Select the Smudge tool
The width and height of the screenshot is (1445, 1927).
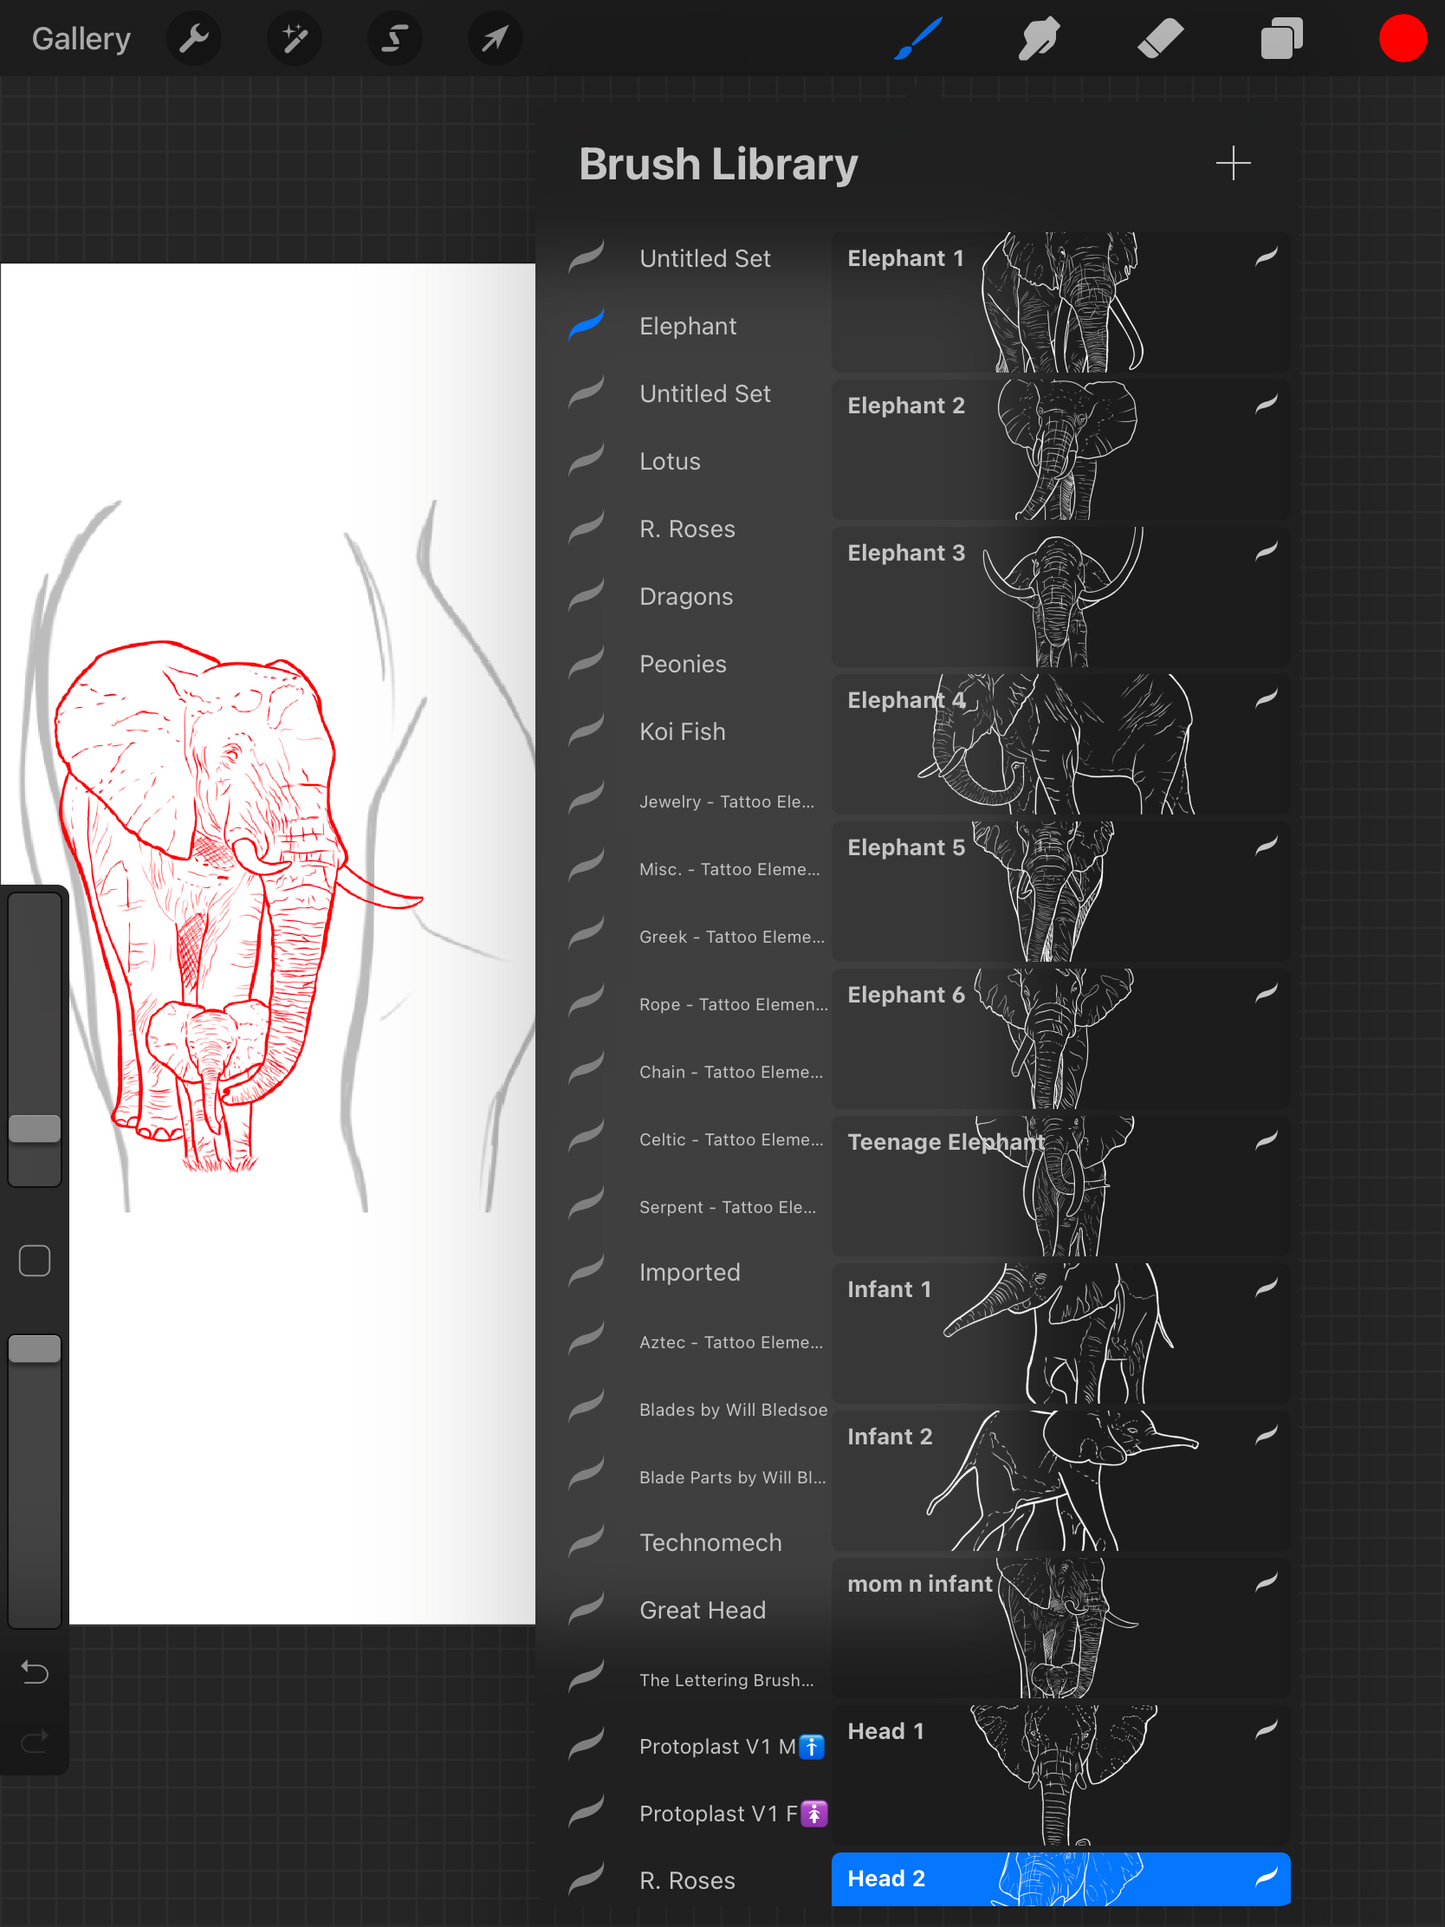pyautogui.click(x=1039, y=39)
